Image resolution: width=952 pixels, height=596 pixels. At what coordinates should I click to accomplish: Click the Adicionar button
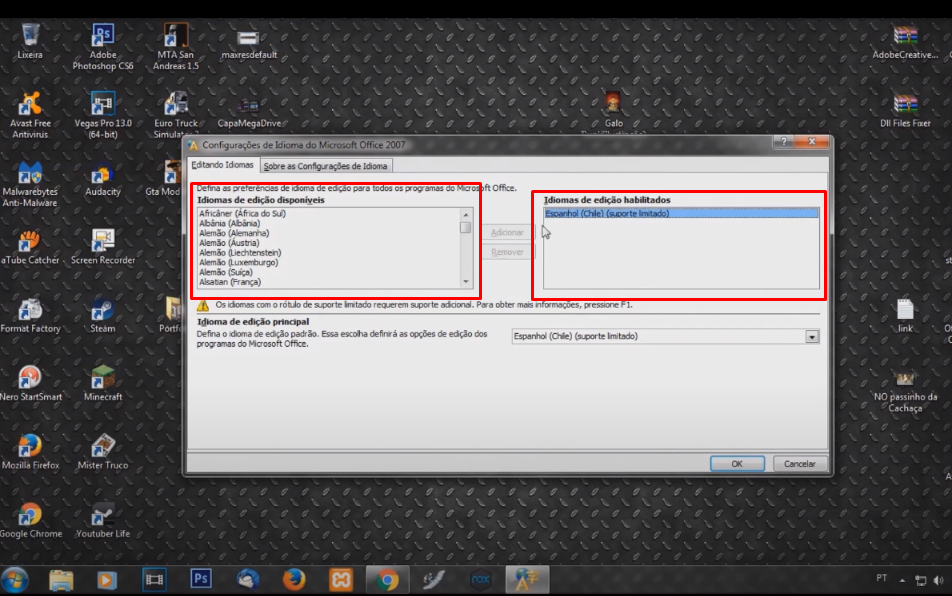pyautogui.click(x=507, y=232)
